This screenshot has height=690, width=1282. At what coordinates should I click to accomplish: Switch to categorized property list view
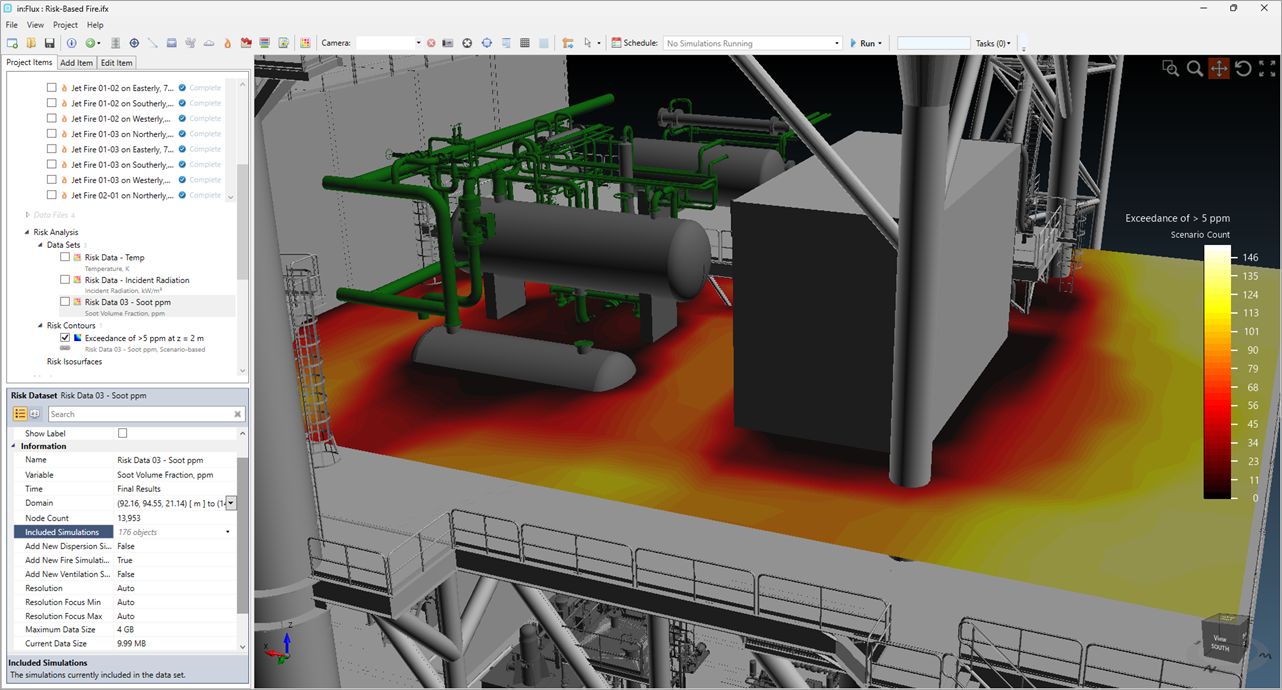(x=20, y=414)
